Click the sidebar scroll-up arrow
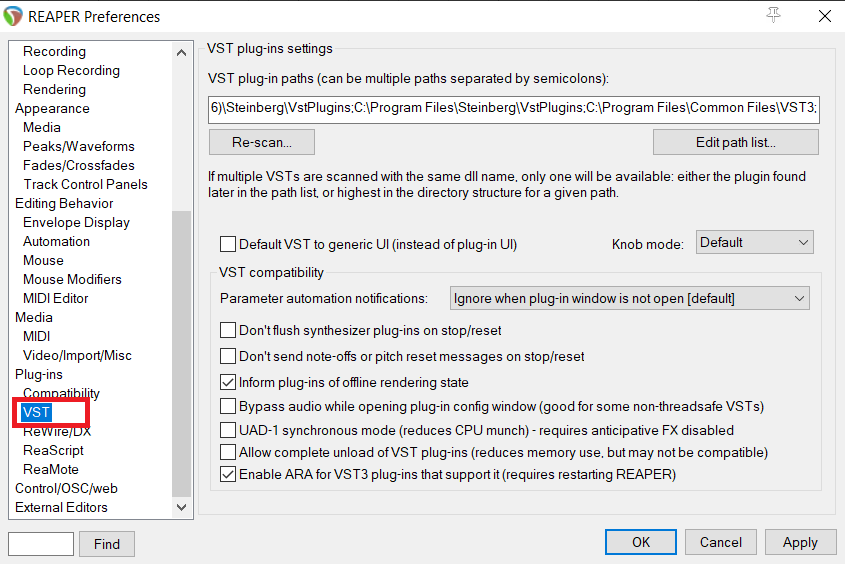845x564 pixels. 182,52
